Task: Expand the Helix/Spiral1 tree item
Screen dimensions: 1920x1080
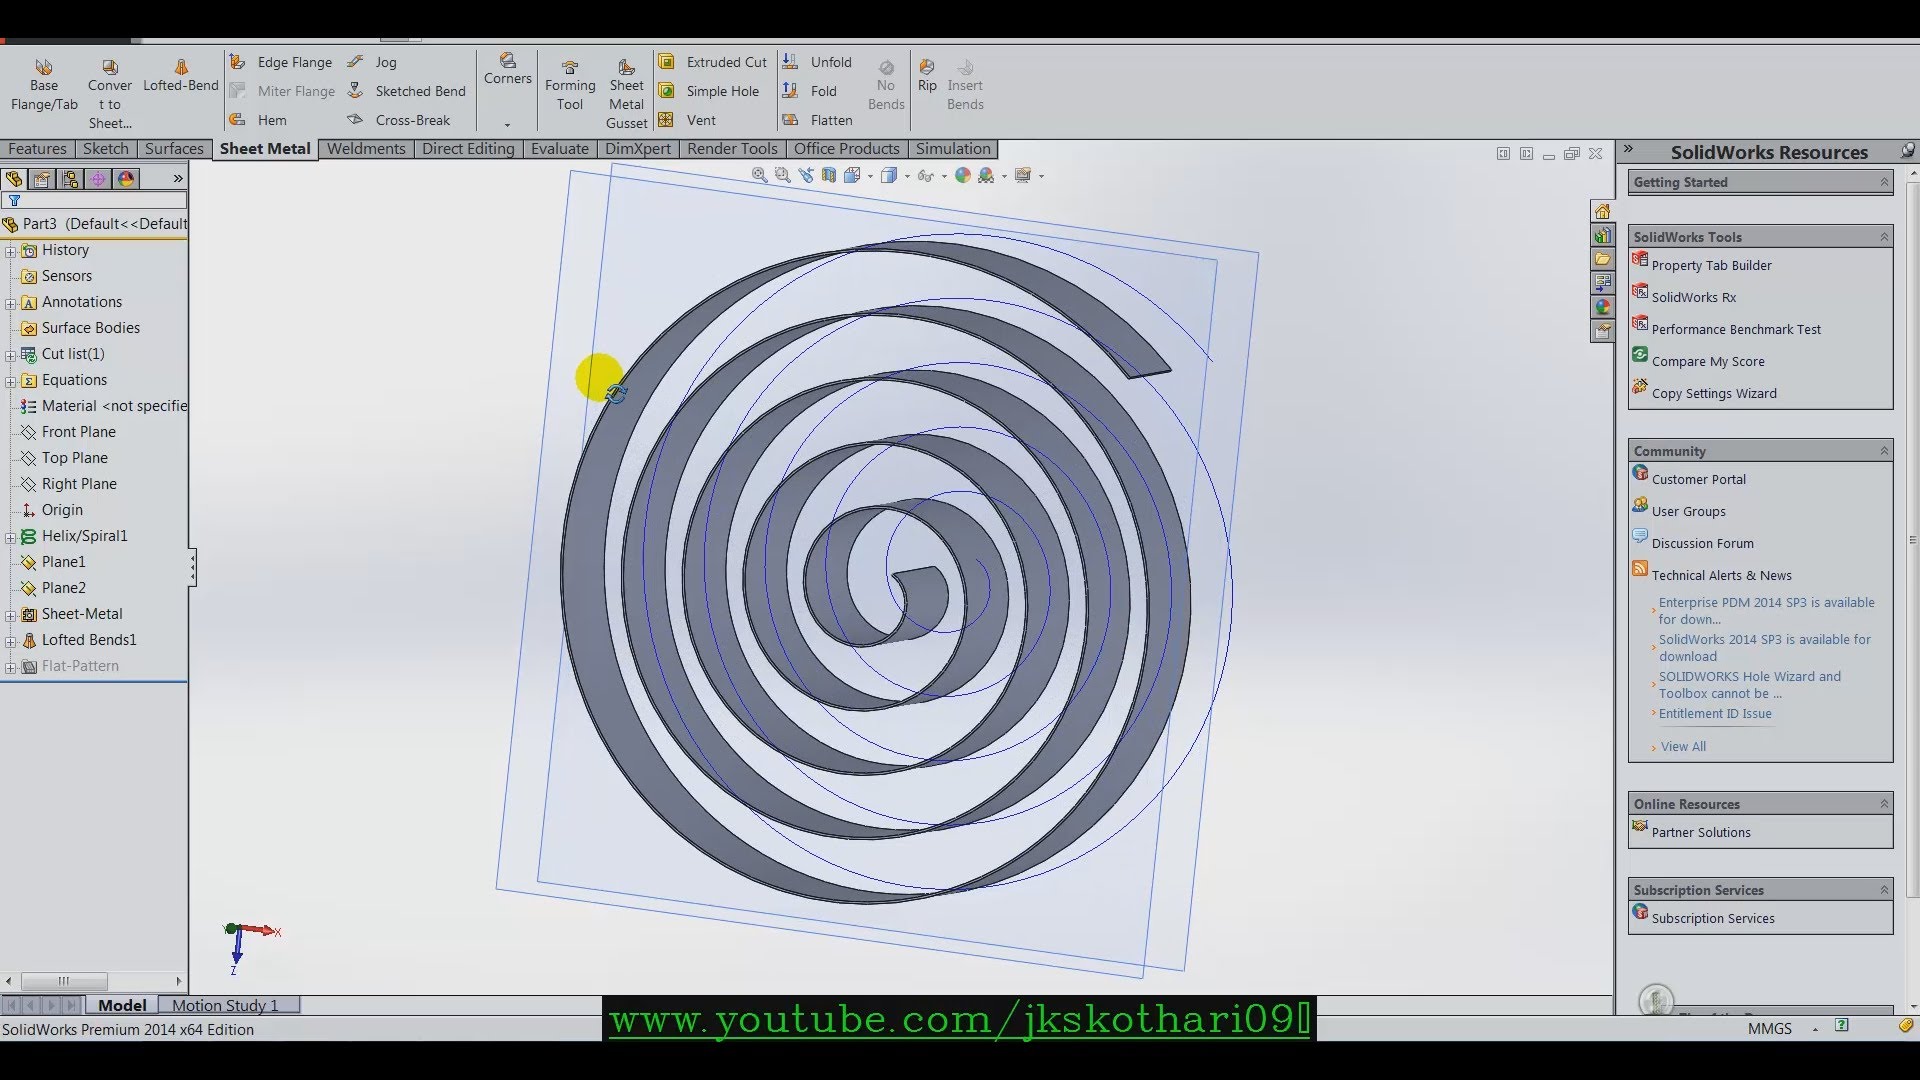Action: pyautogui.click(x=12, y=535)
